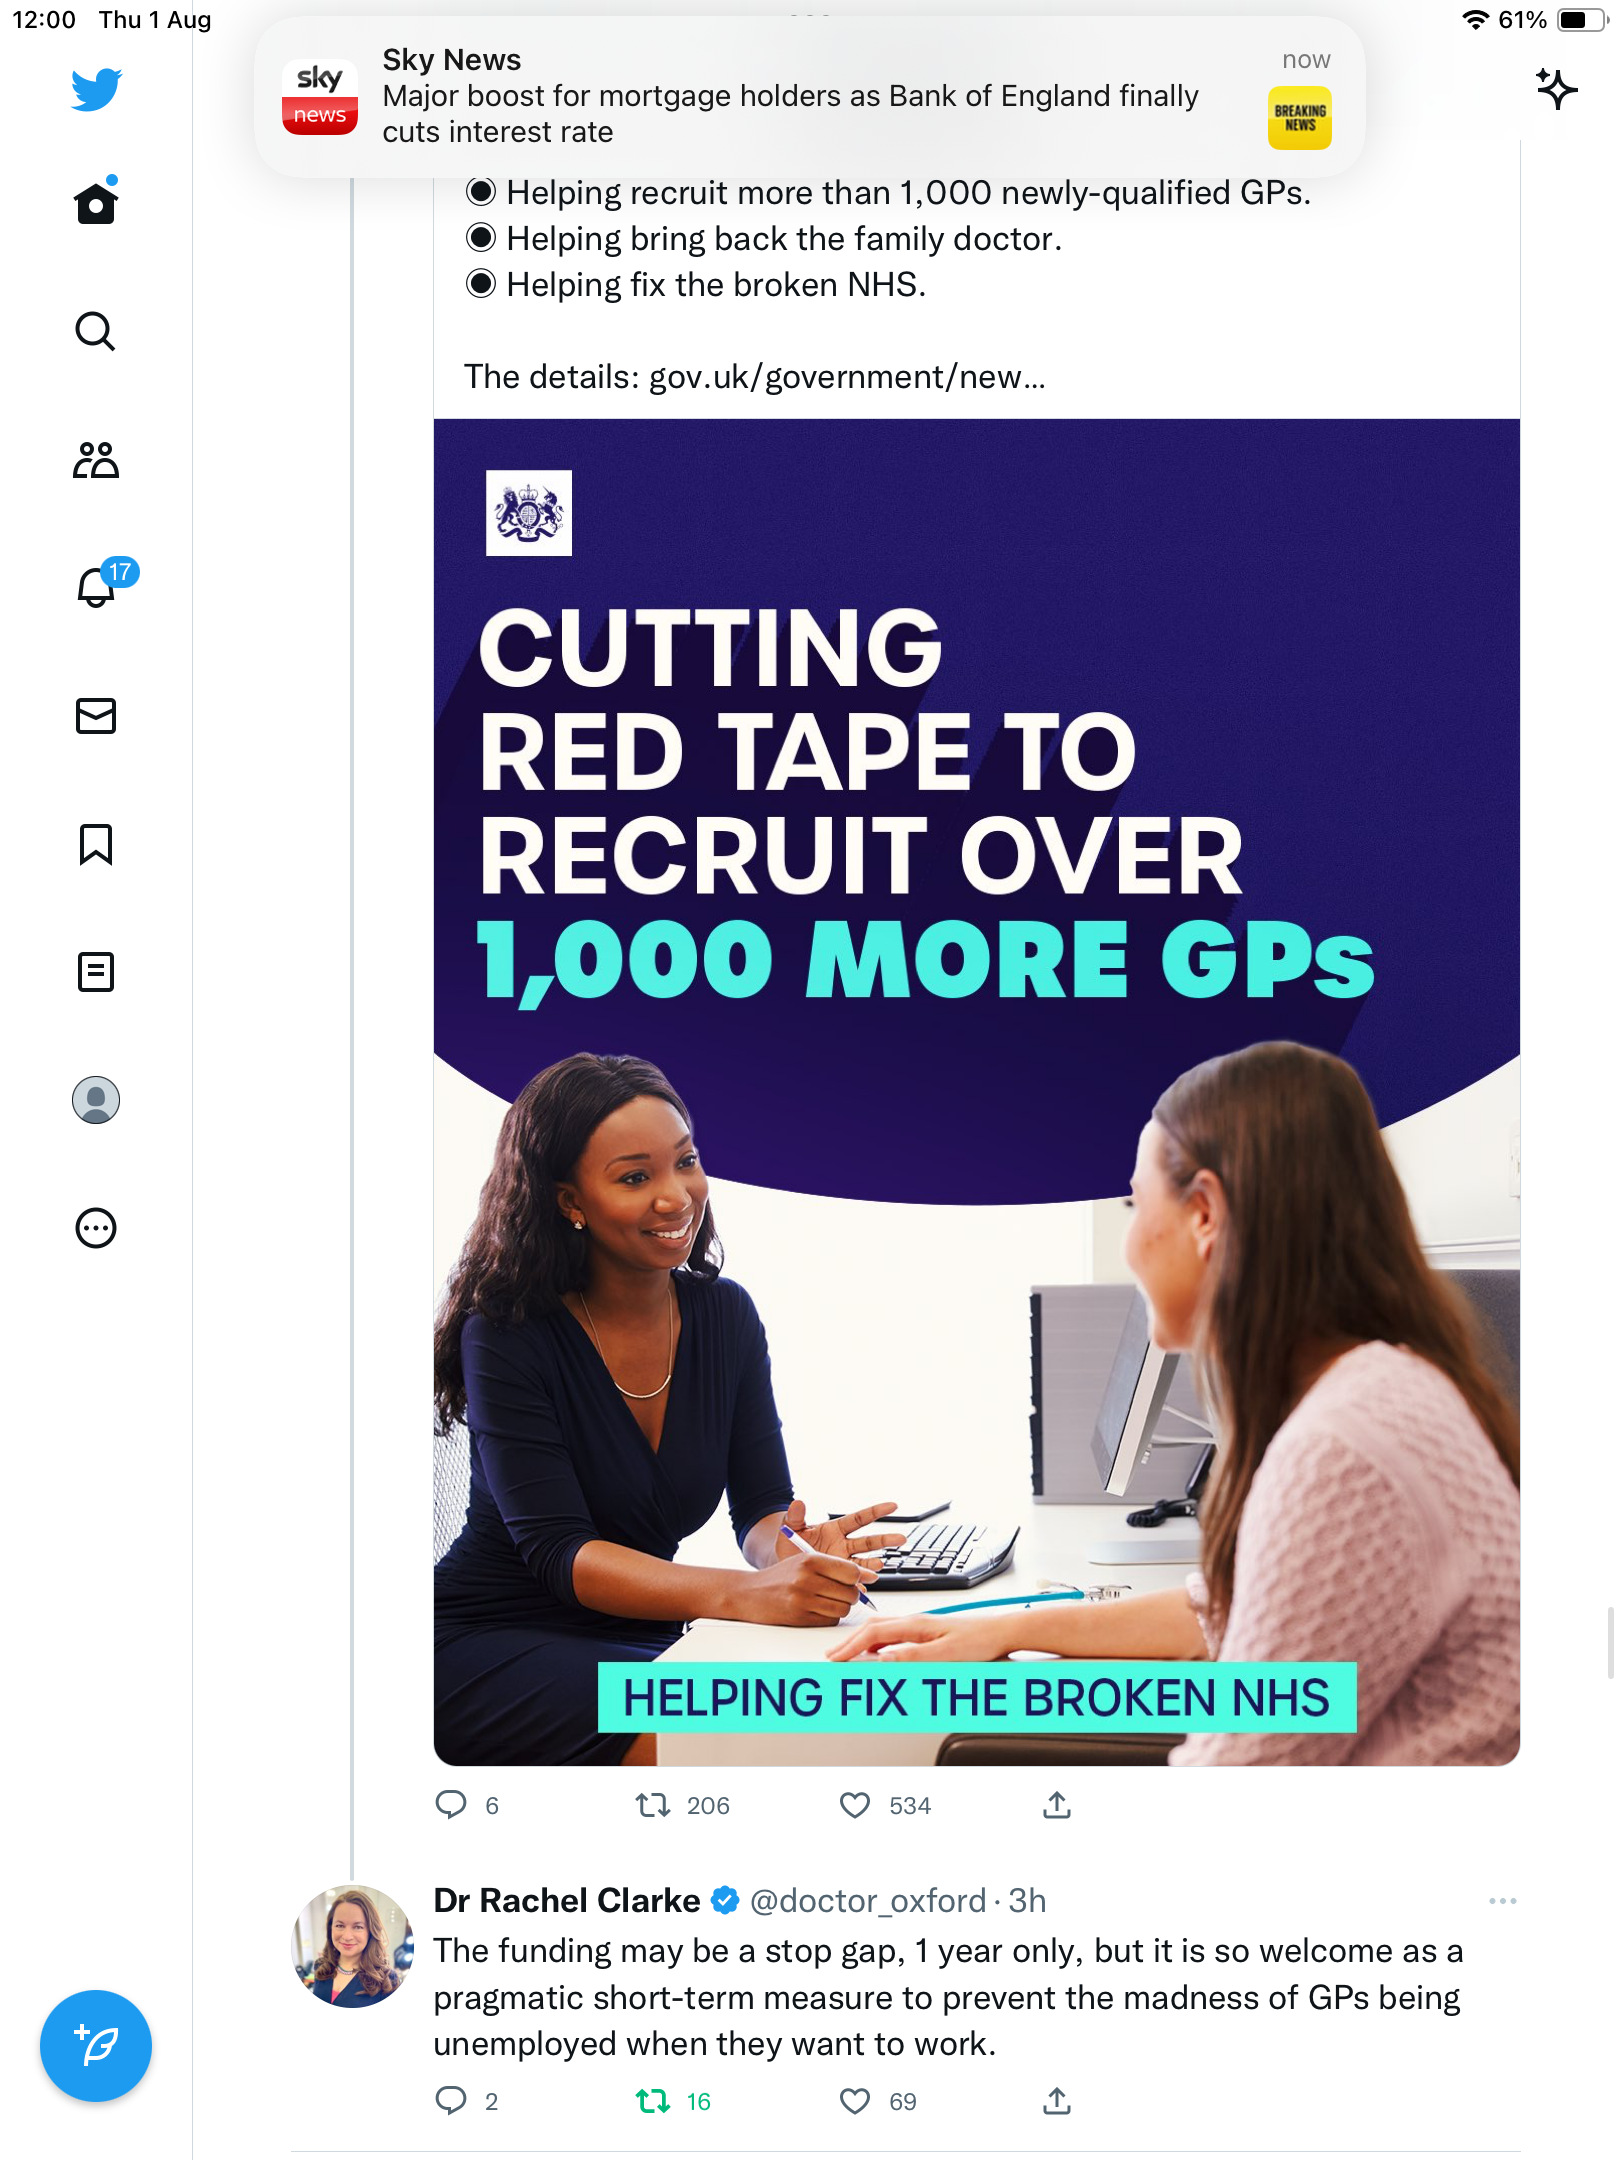The width and height of the screenshot is (1620, 2160).
Task: Open the Communities people icon
Action: pyautogui.click(x=96, y=460)
